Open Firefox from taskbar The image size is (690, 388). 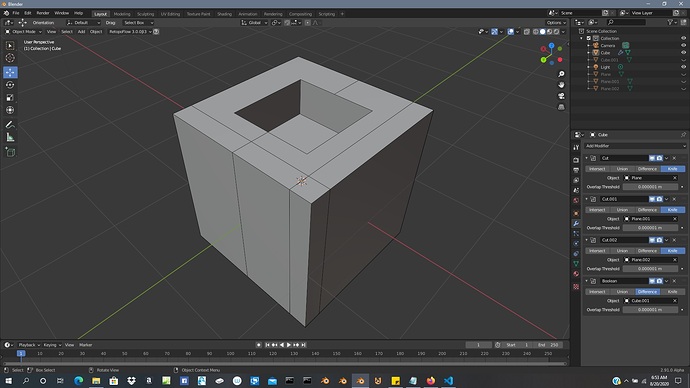pos(430,381)
